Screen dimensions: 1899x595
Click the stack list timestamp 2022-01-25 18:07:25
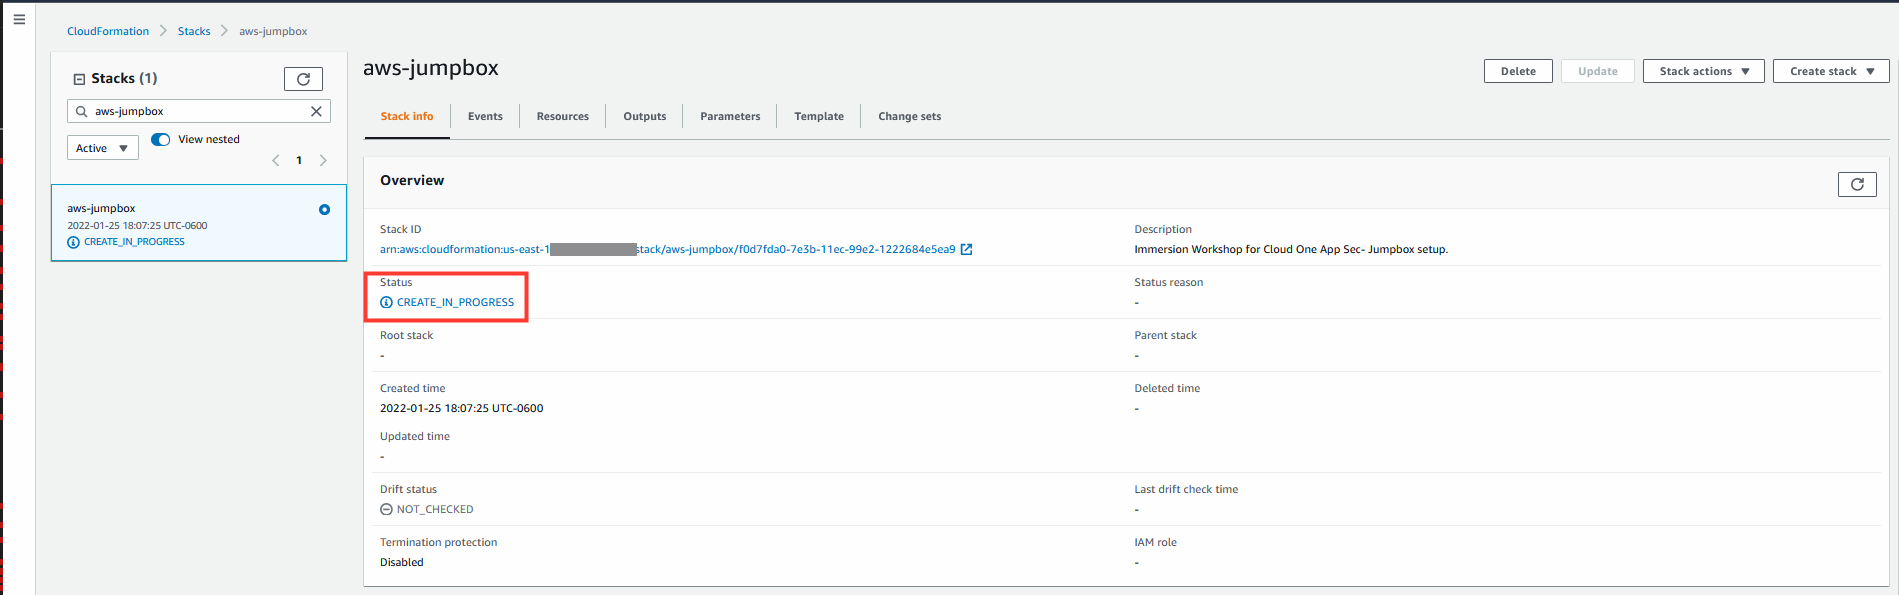point(137,226)
